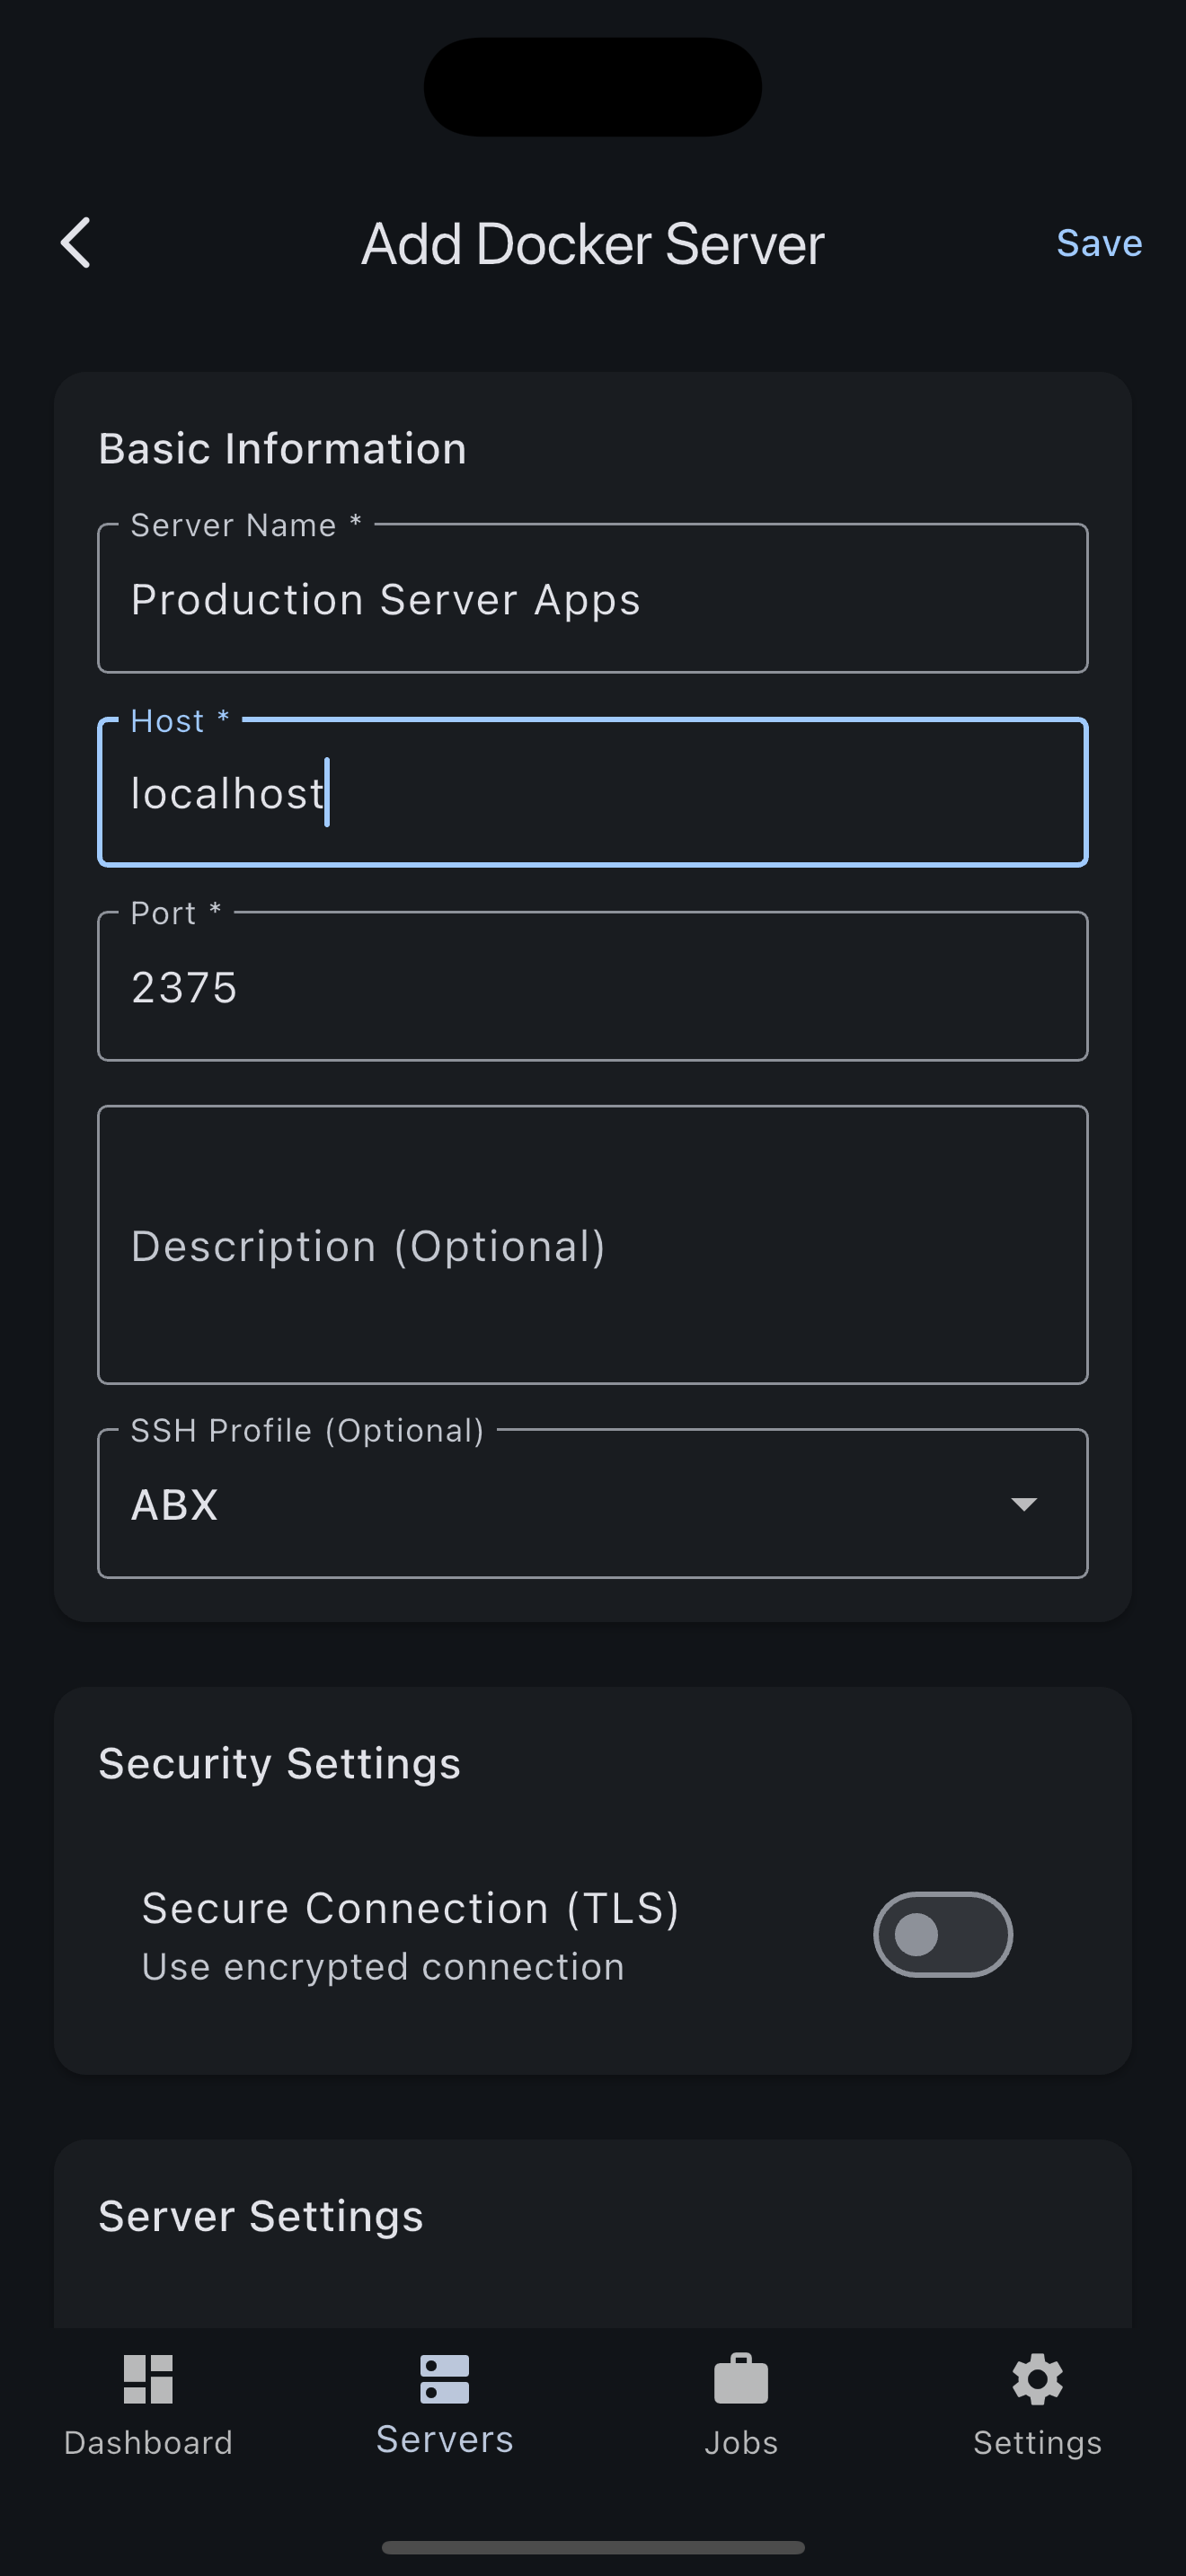This screenshot has height=2576, width=1186.
Task: Tap the Description (Optional) text area
Action: (x=592, y=1245)
